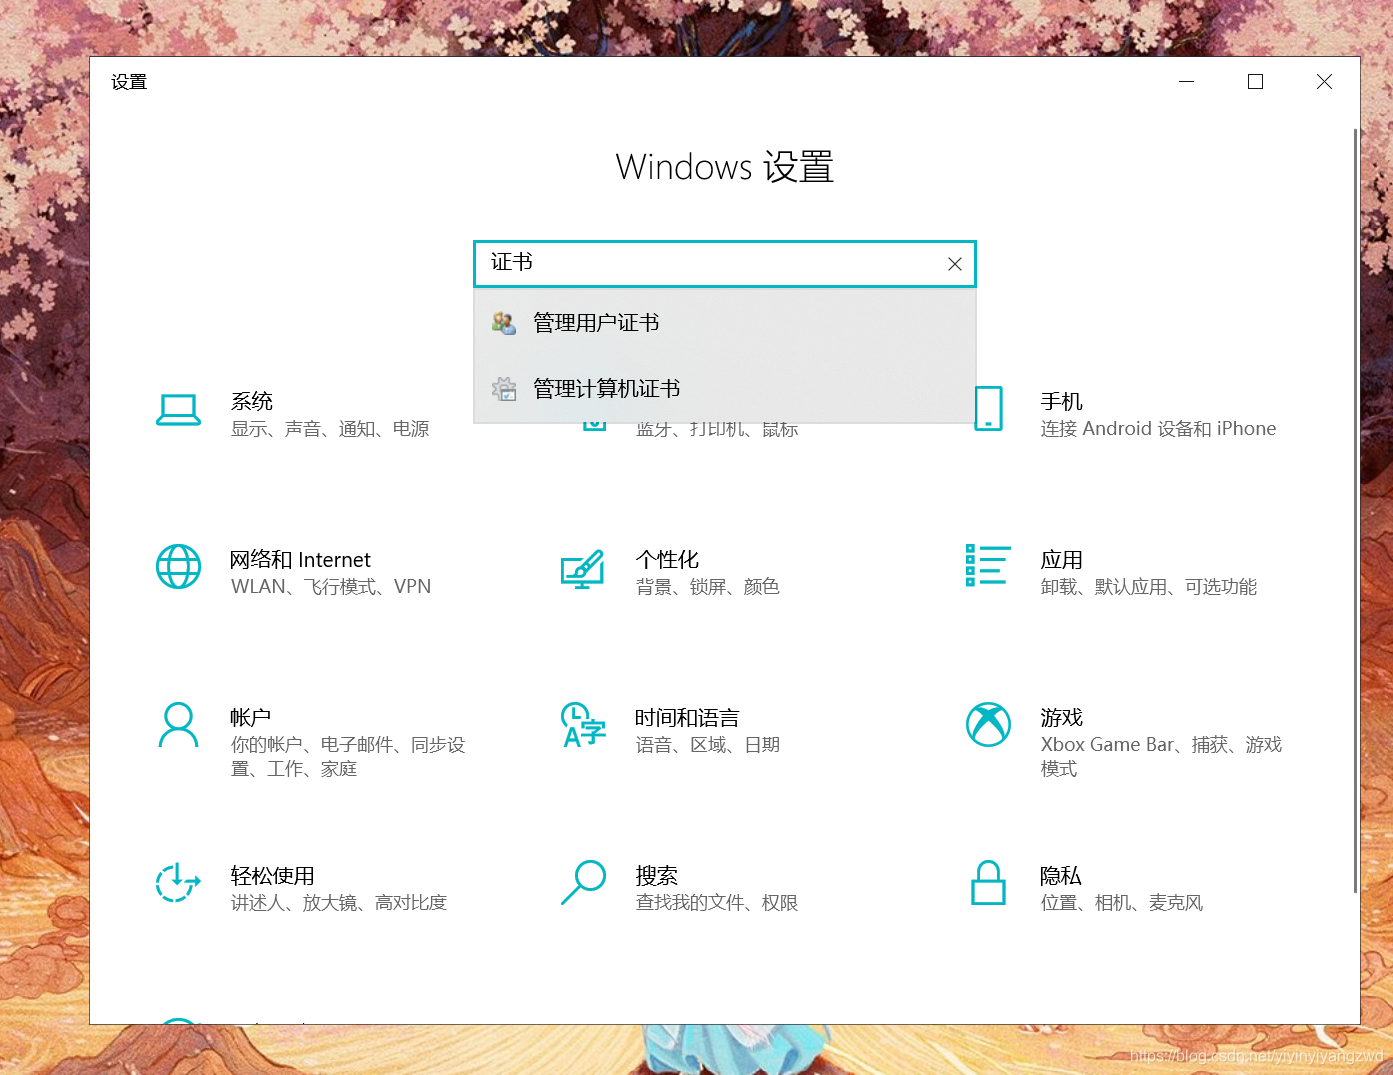Click the text 语音、区域、日期
Screen dimensions: 1393x1075
pyautogui.click(x=708, y=745)
